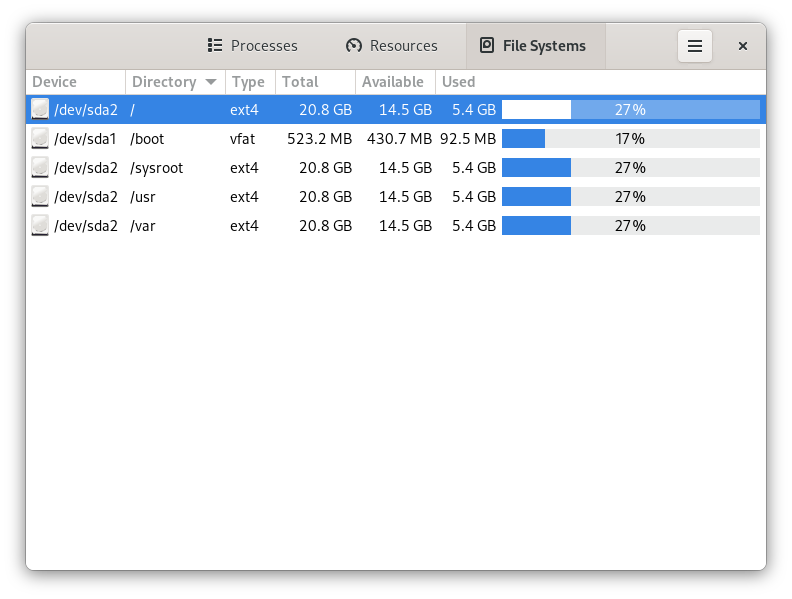Switch to the Processes tab
The height and width of the screenshot is (599, 792).
[252, 46]
